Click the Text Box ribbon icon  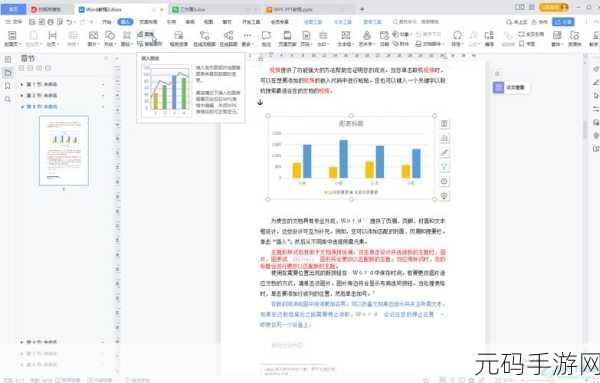coord(346,36)
